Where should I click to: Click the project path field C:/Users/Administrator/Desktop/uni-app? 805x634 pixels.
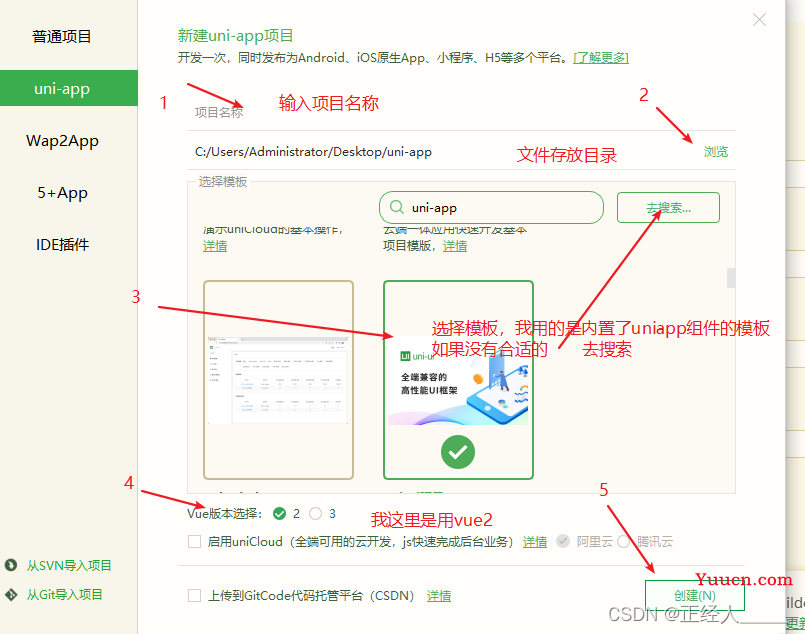tap(313, 152)
